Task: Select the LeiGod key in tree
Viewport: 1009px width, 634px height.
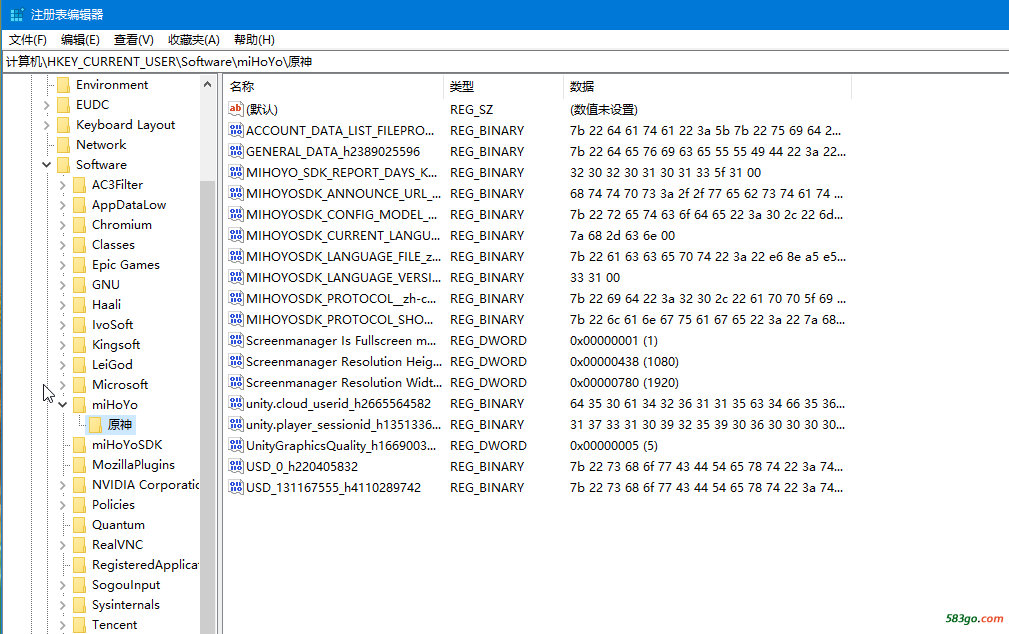Action: 112,365
